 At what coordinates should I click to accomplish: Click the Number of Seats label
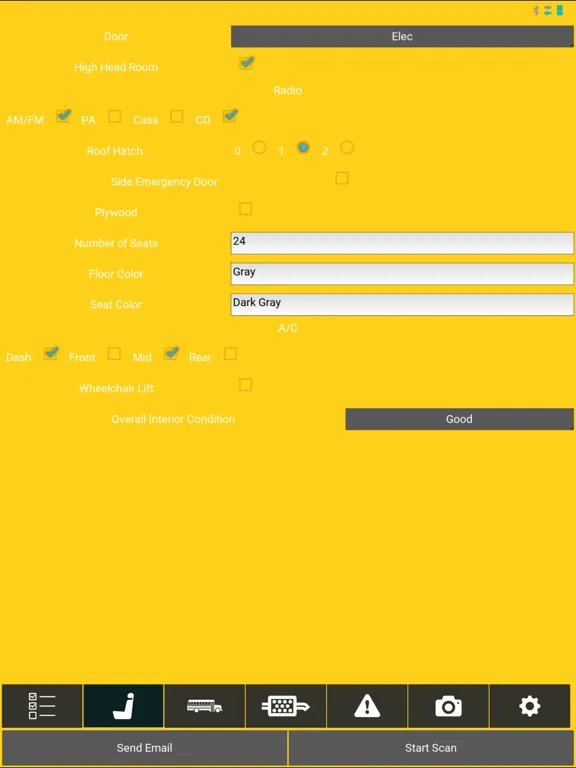pos(116,243)
